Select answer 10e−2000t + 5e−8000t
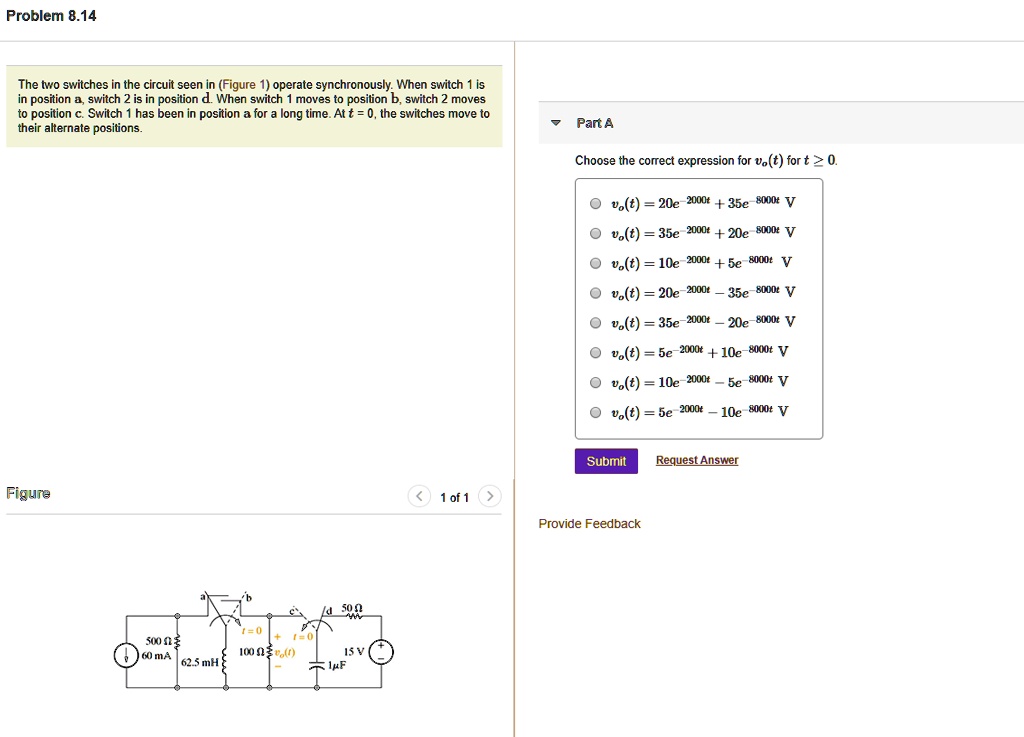This screenshot has width=1024, height=737. [594, 263]
